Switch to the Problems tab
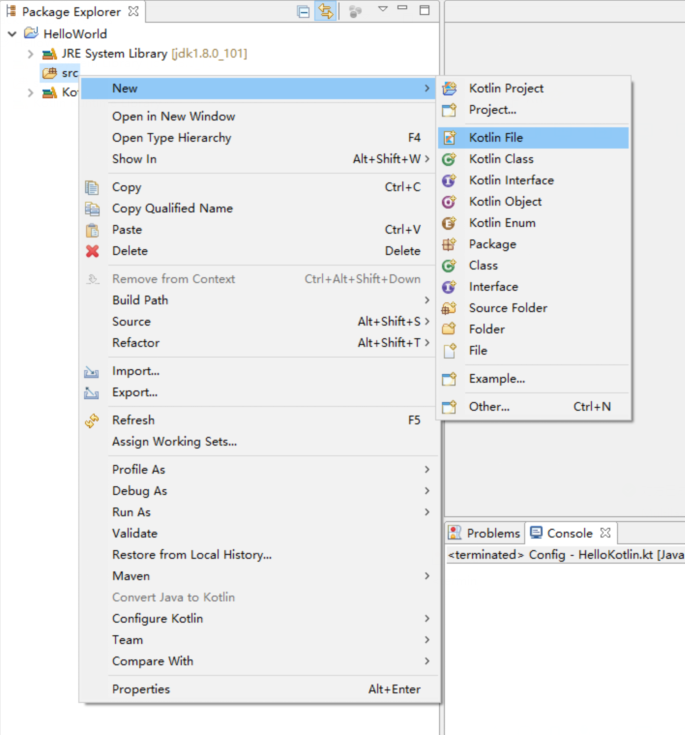685x735 pixels. [x=485, y=533]
